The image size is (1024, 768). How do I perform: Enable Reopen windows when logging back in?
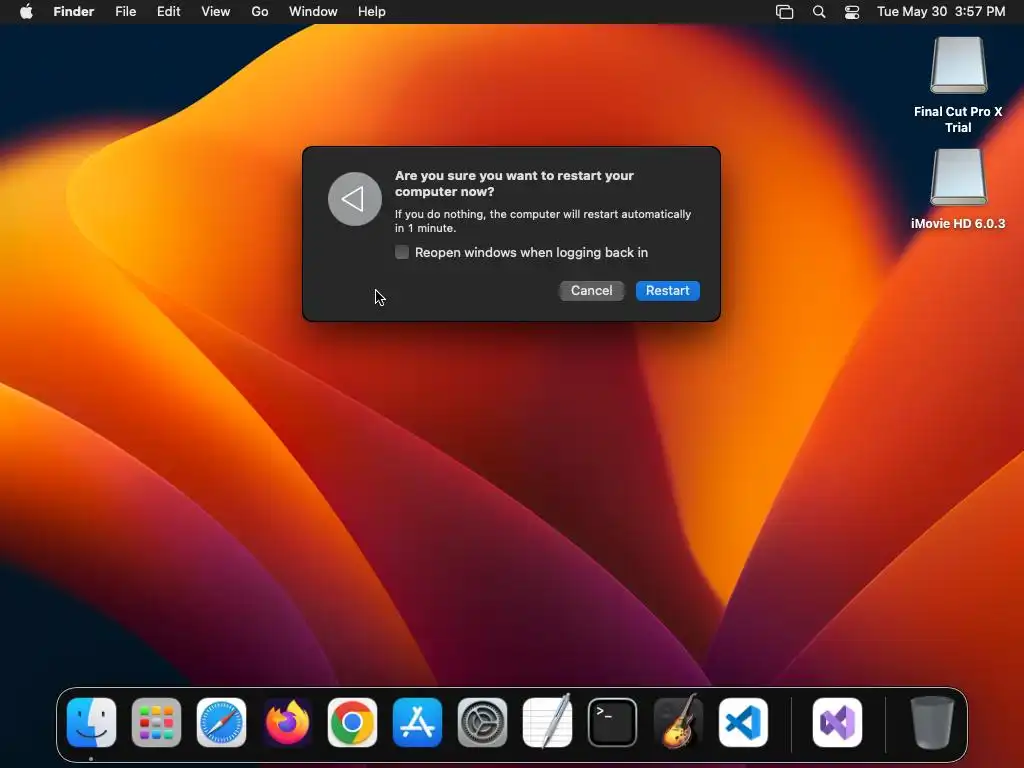402,252
